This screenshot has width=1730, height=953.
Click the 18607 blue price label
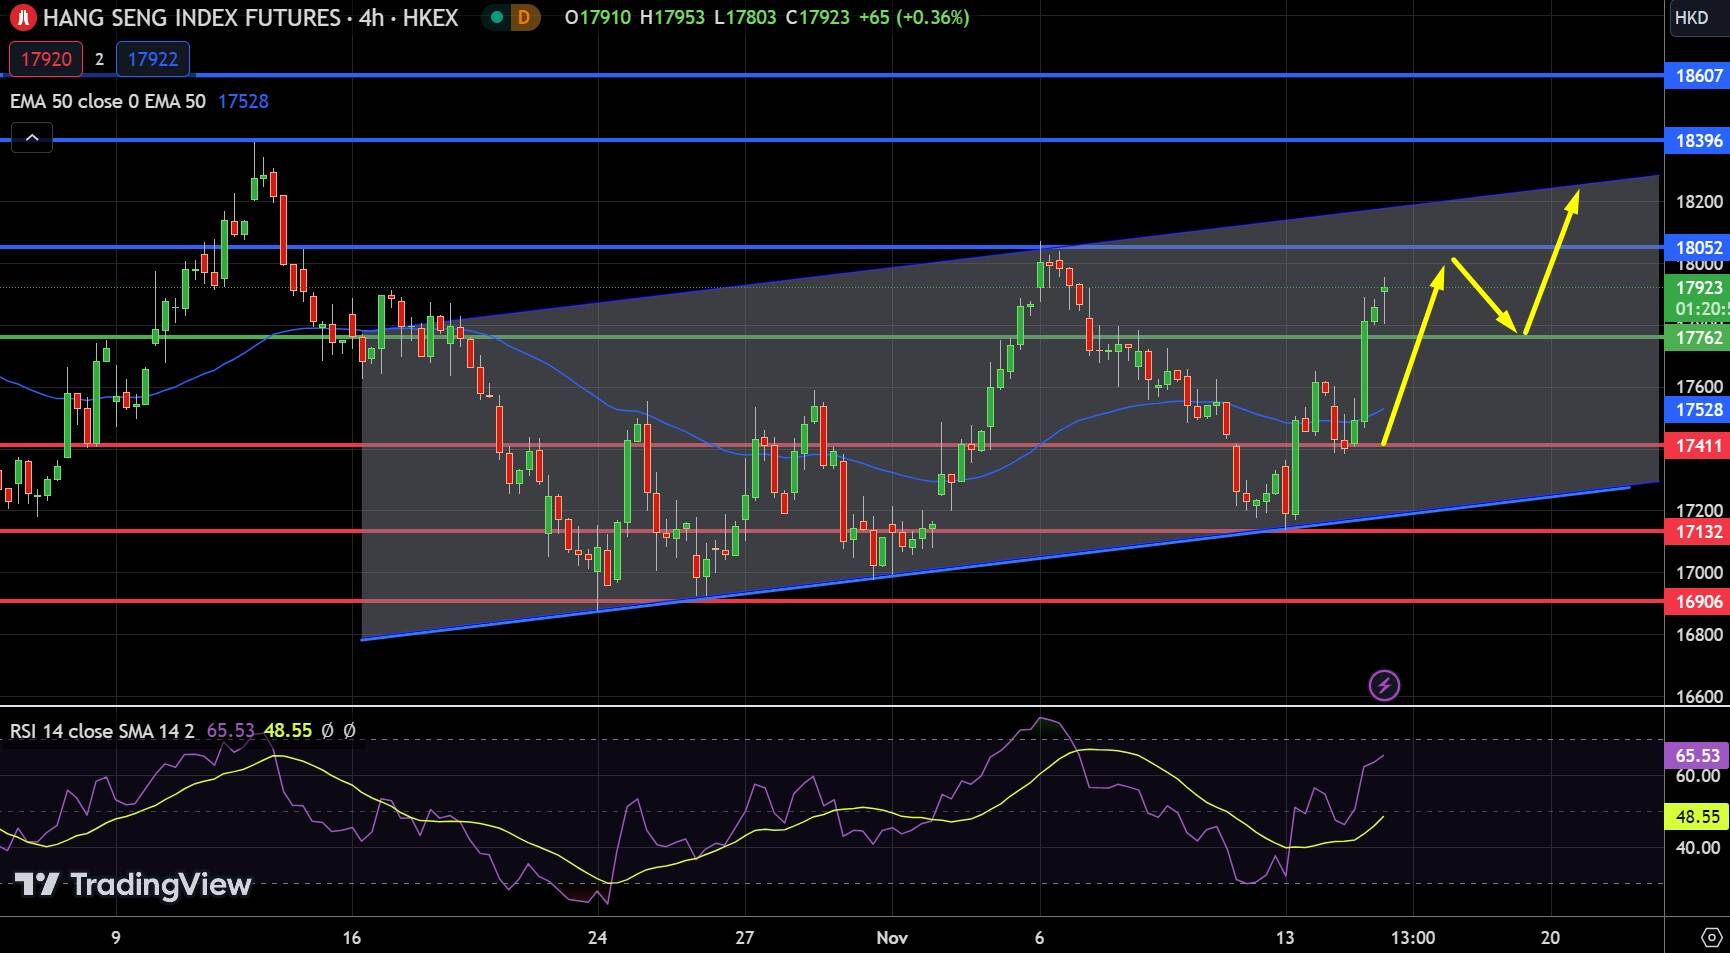click(x=1697, y=75)
